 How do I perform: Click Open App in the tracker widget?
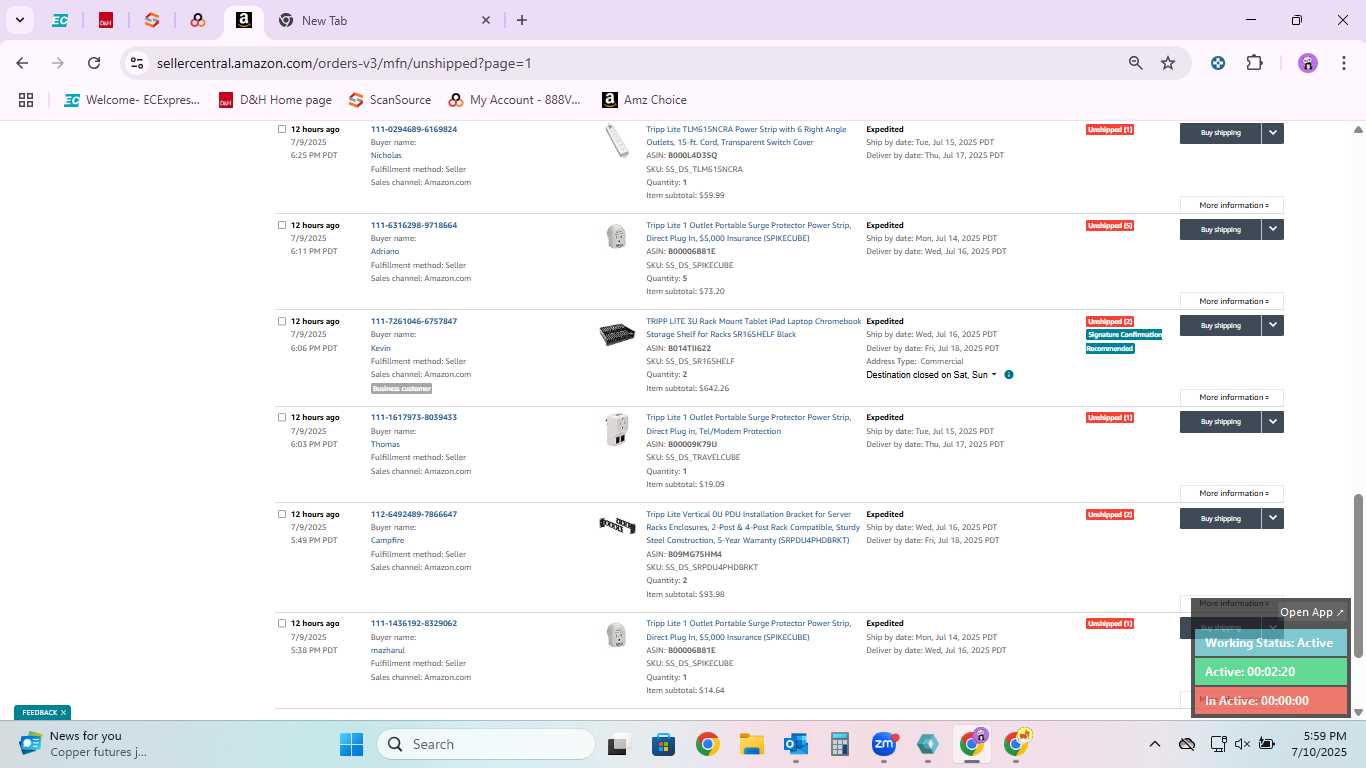tap(1312, 612)
